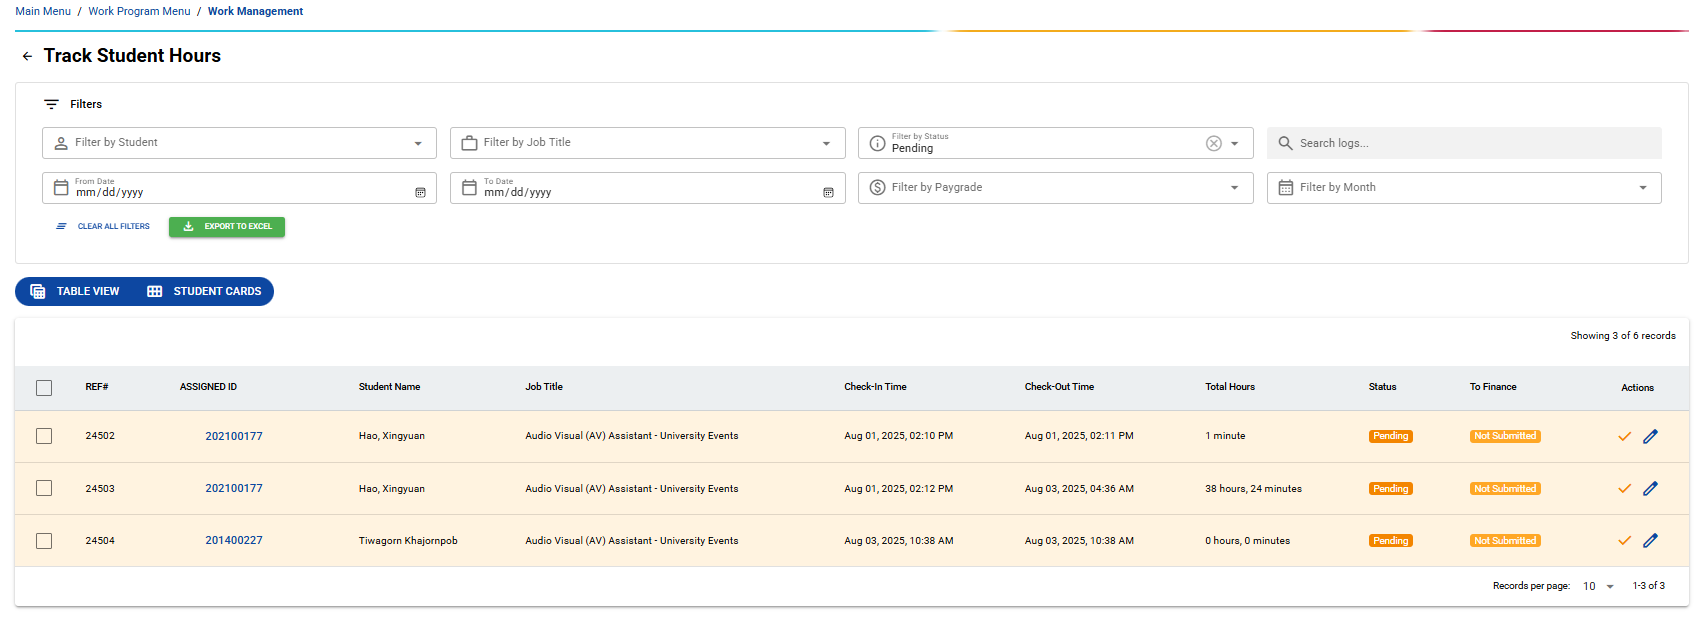
Task: Open the Work Program Menu breadcrumb link
Action: tap(139, 11)
